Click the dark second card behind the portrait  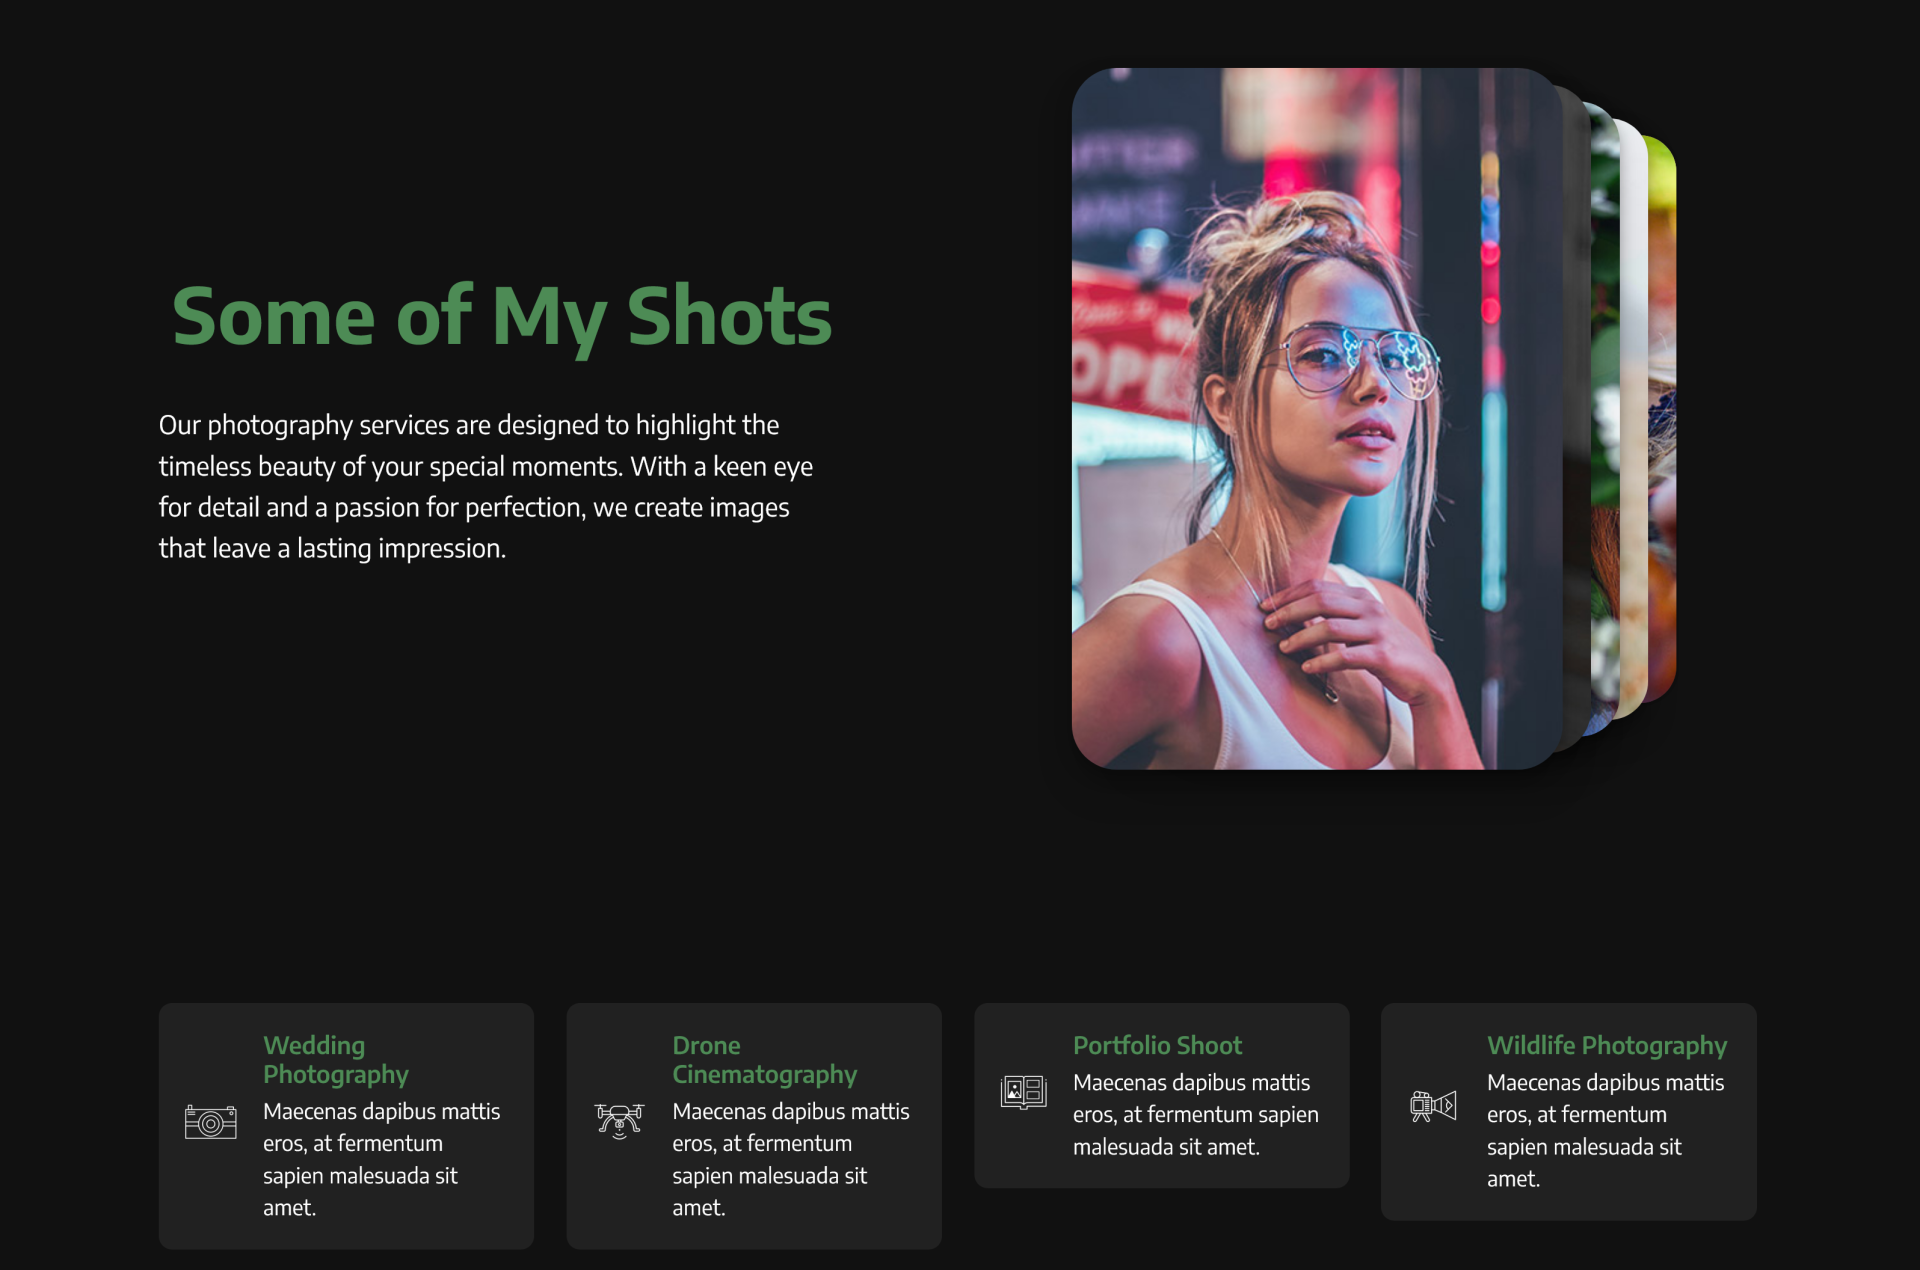[x=1577, y=420]
